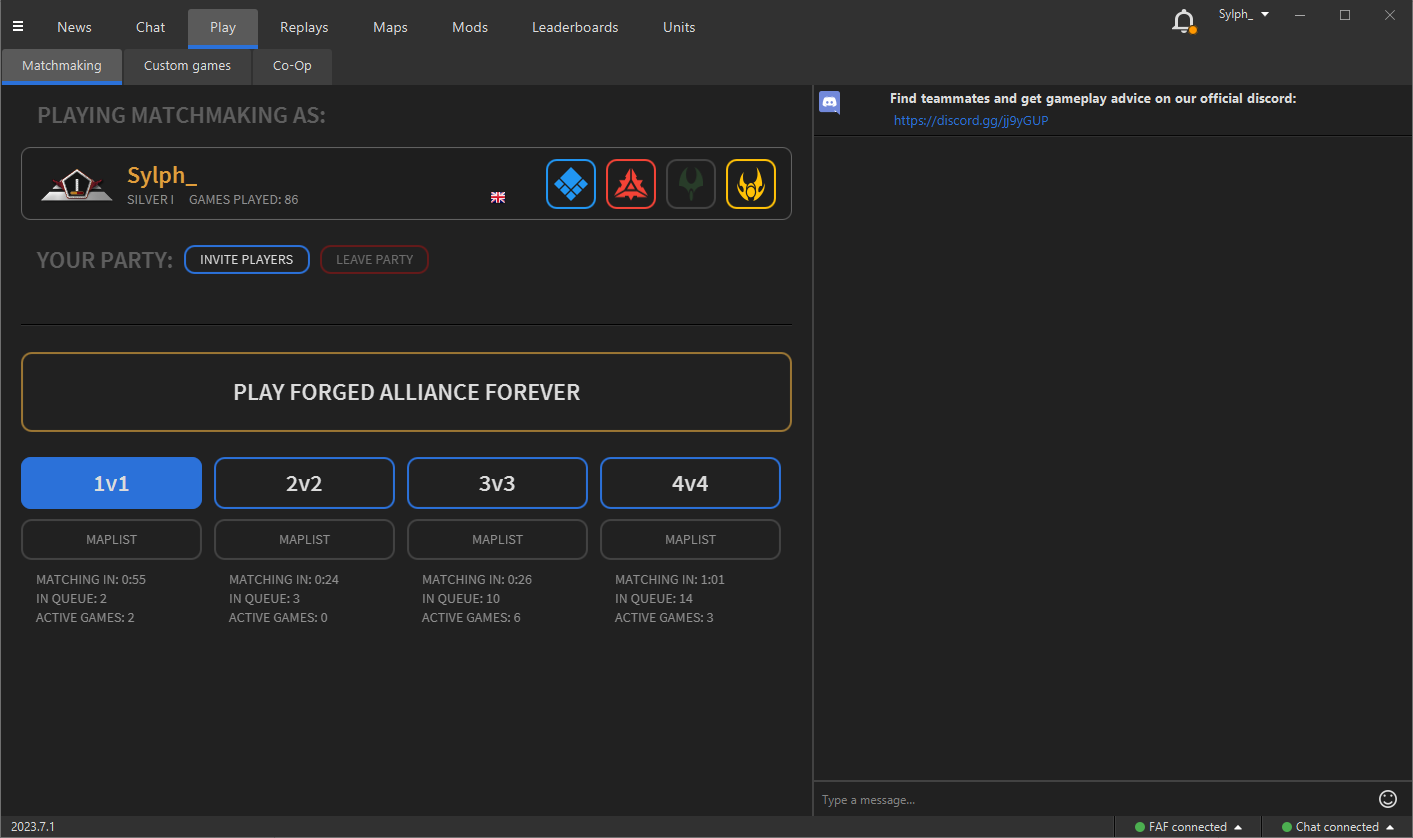Toggle the UEF faction icon

tap(571, 184)
